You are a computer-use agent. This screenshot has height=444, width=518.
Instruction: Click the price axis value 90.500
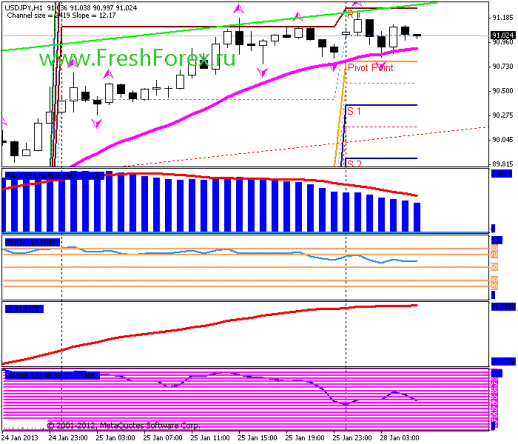tap(503, 91)
